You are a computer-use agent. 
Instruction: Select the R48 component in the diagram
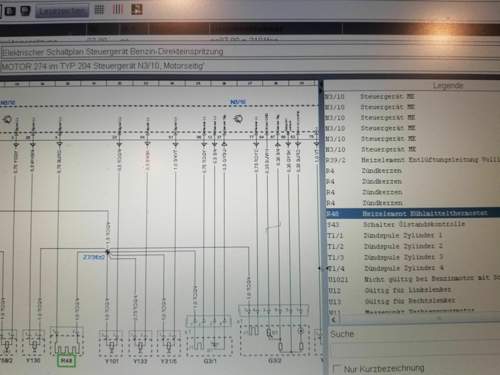point(66,361)
